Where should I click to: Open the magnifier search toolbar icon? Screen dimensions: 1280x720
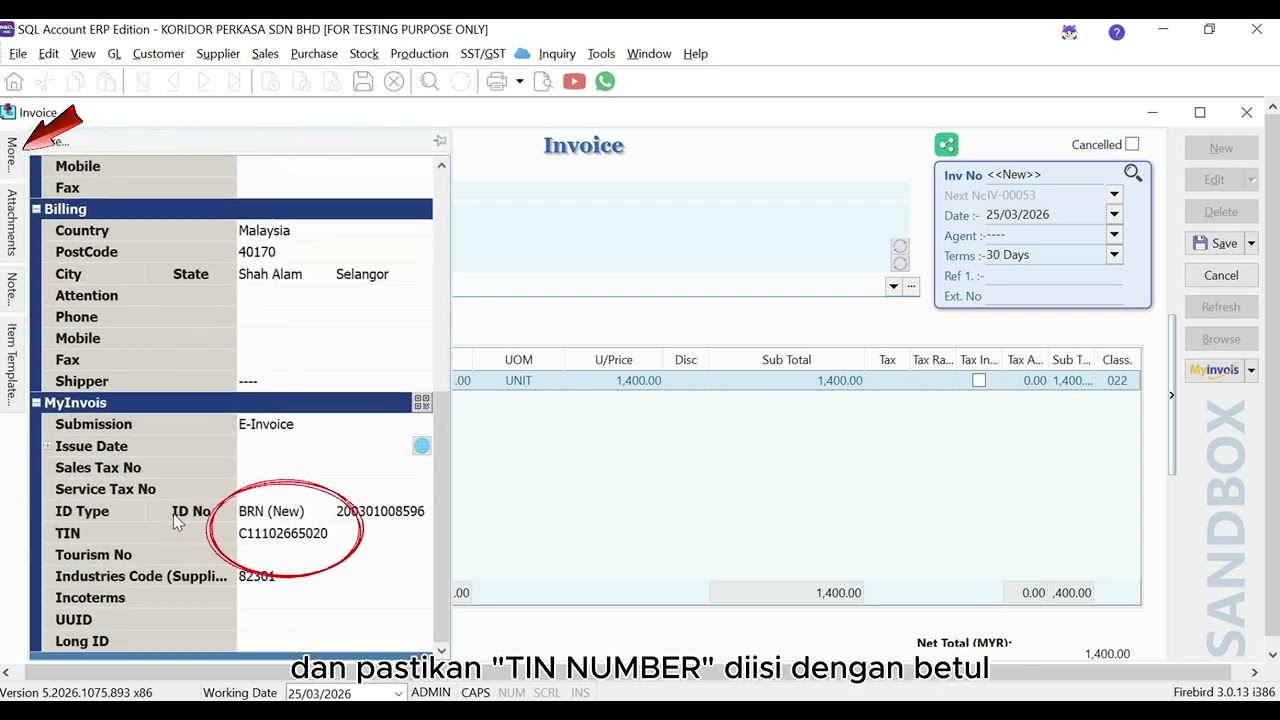tap(430, 82)
